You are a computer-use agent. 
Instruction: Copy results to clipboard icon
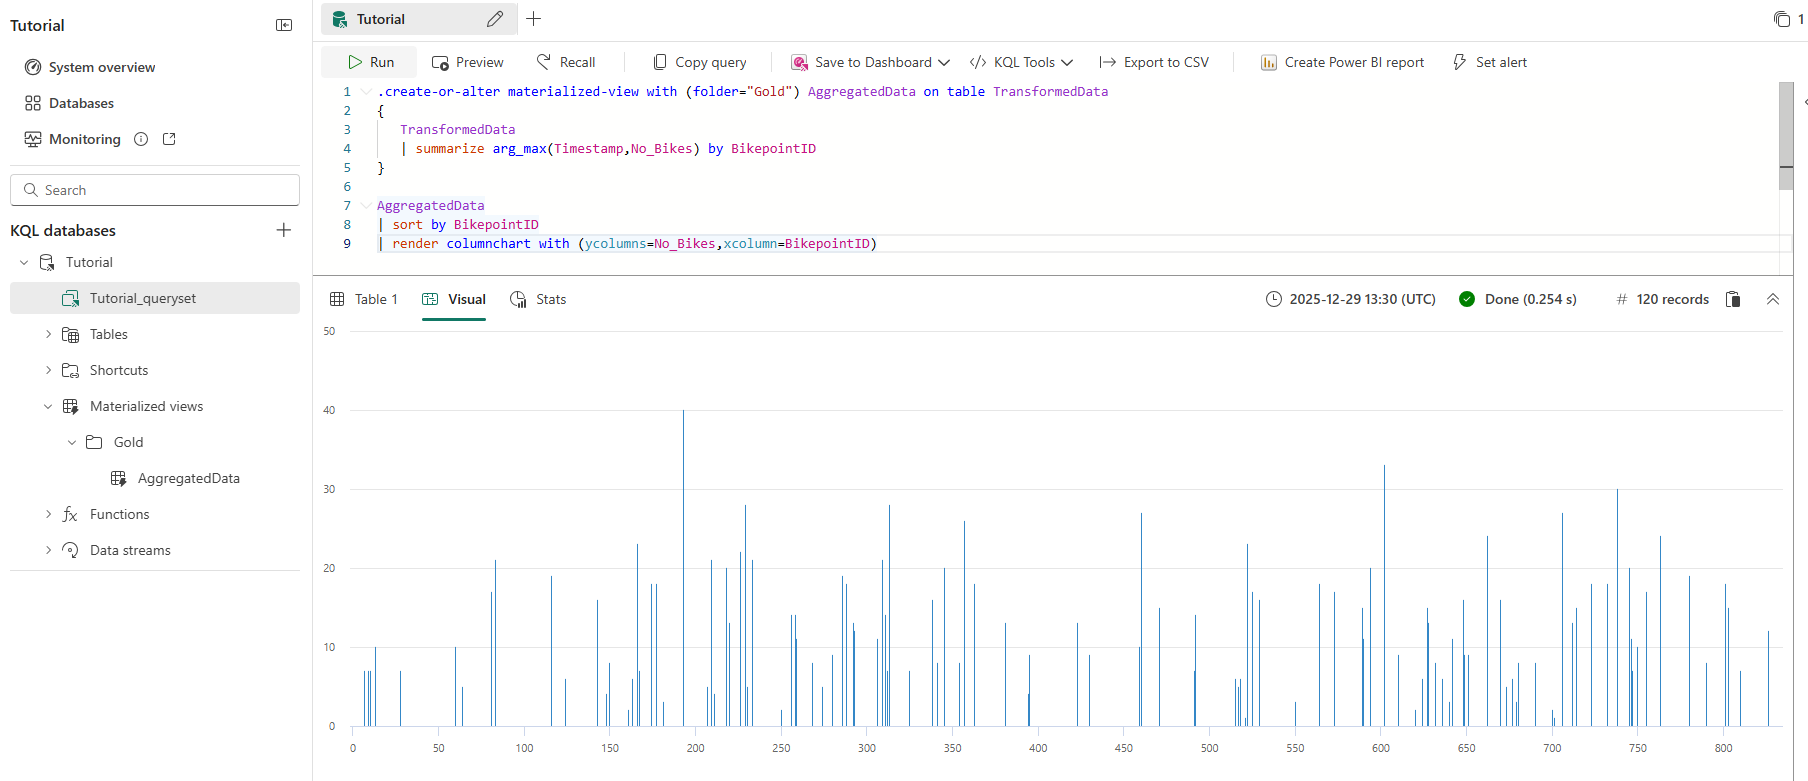tap(1733, 299)
